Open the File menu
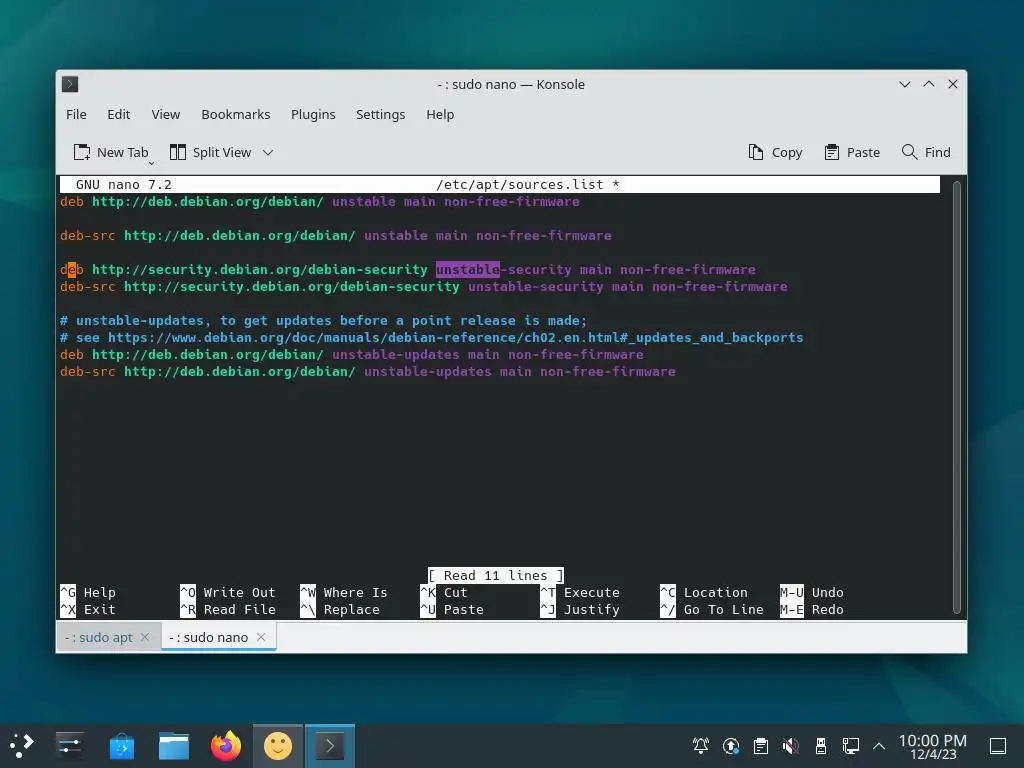The height and width of the screenshot is (768, 1024). [x=76, y=114]
